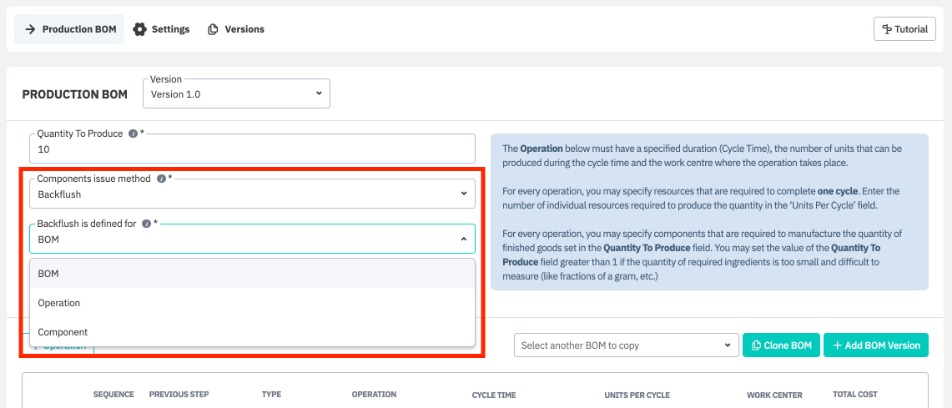Open the Version 1.0 dropdown
Viewport: 952px width, 408px height.
pyautogui.click(x=237, y=94)
